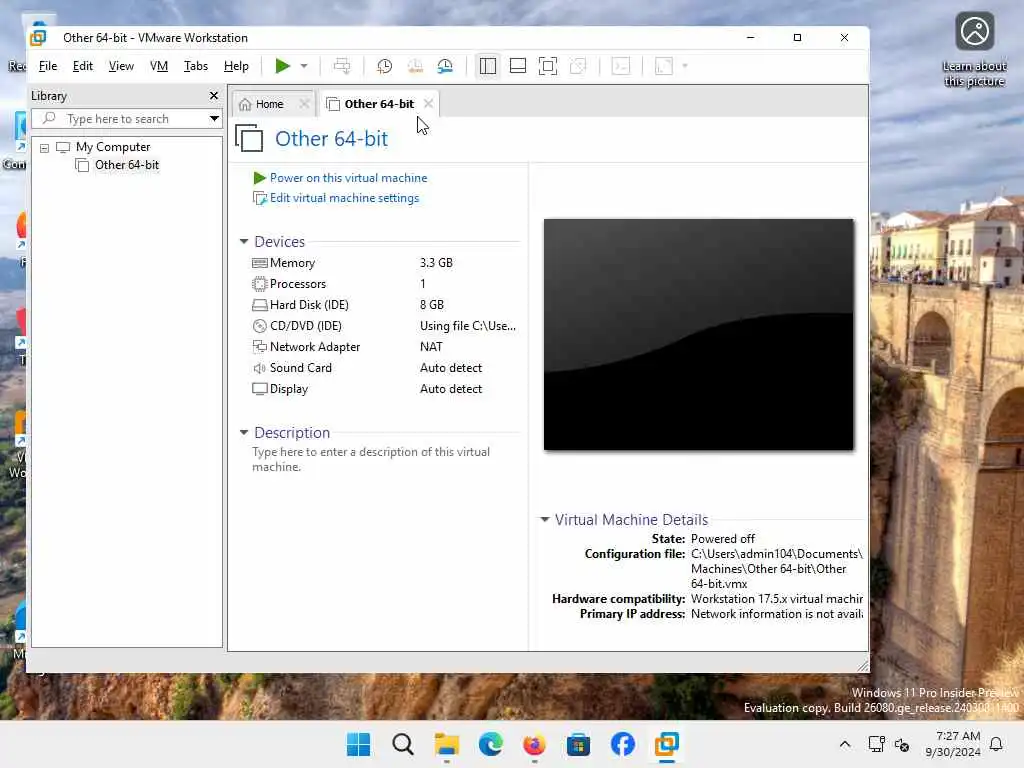Open the File menu

[48, 66]
